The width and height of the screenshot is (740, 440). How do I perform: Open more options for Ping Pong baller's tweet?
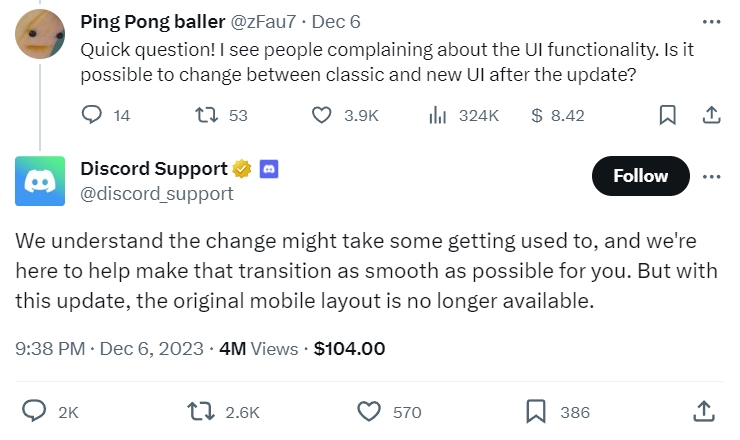(711, 22)
